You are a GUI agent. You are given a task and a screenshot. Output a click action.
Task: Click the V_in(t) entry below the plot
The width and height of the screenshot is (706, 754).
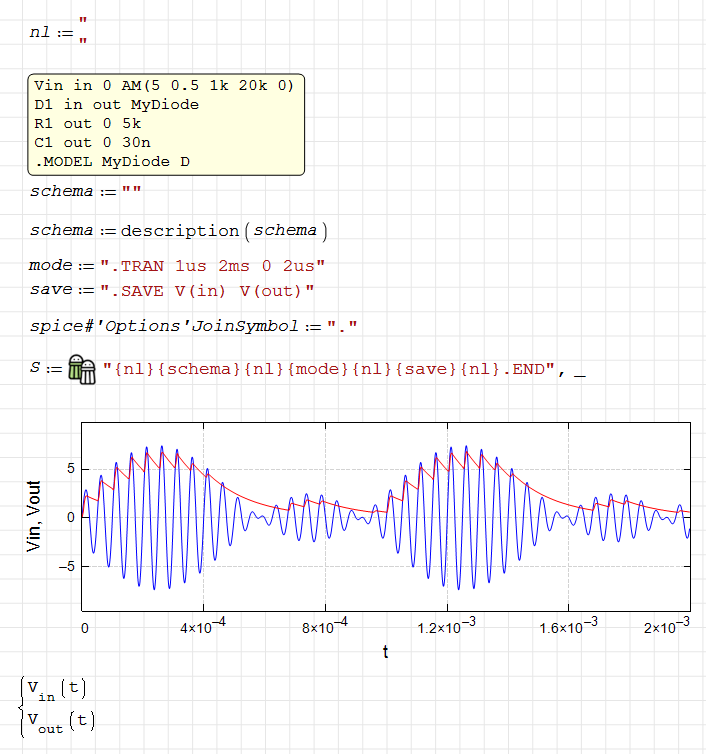56,689
